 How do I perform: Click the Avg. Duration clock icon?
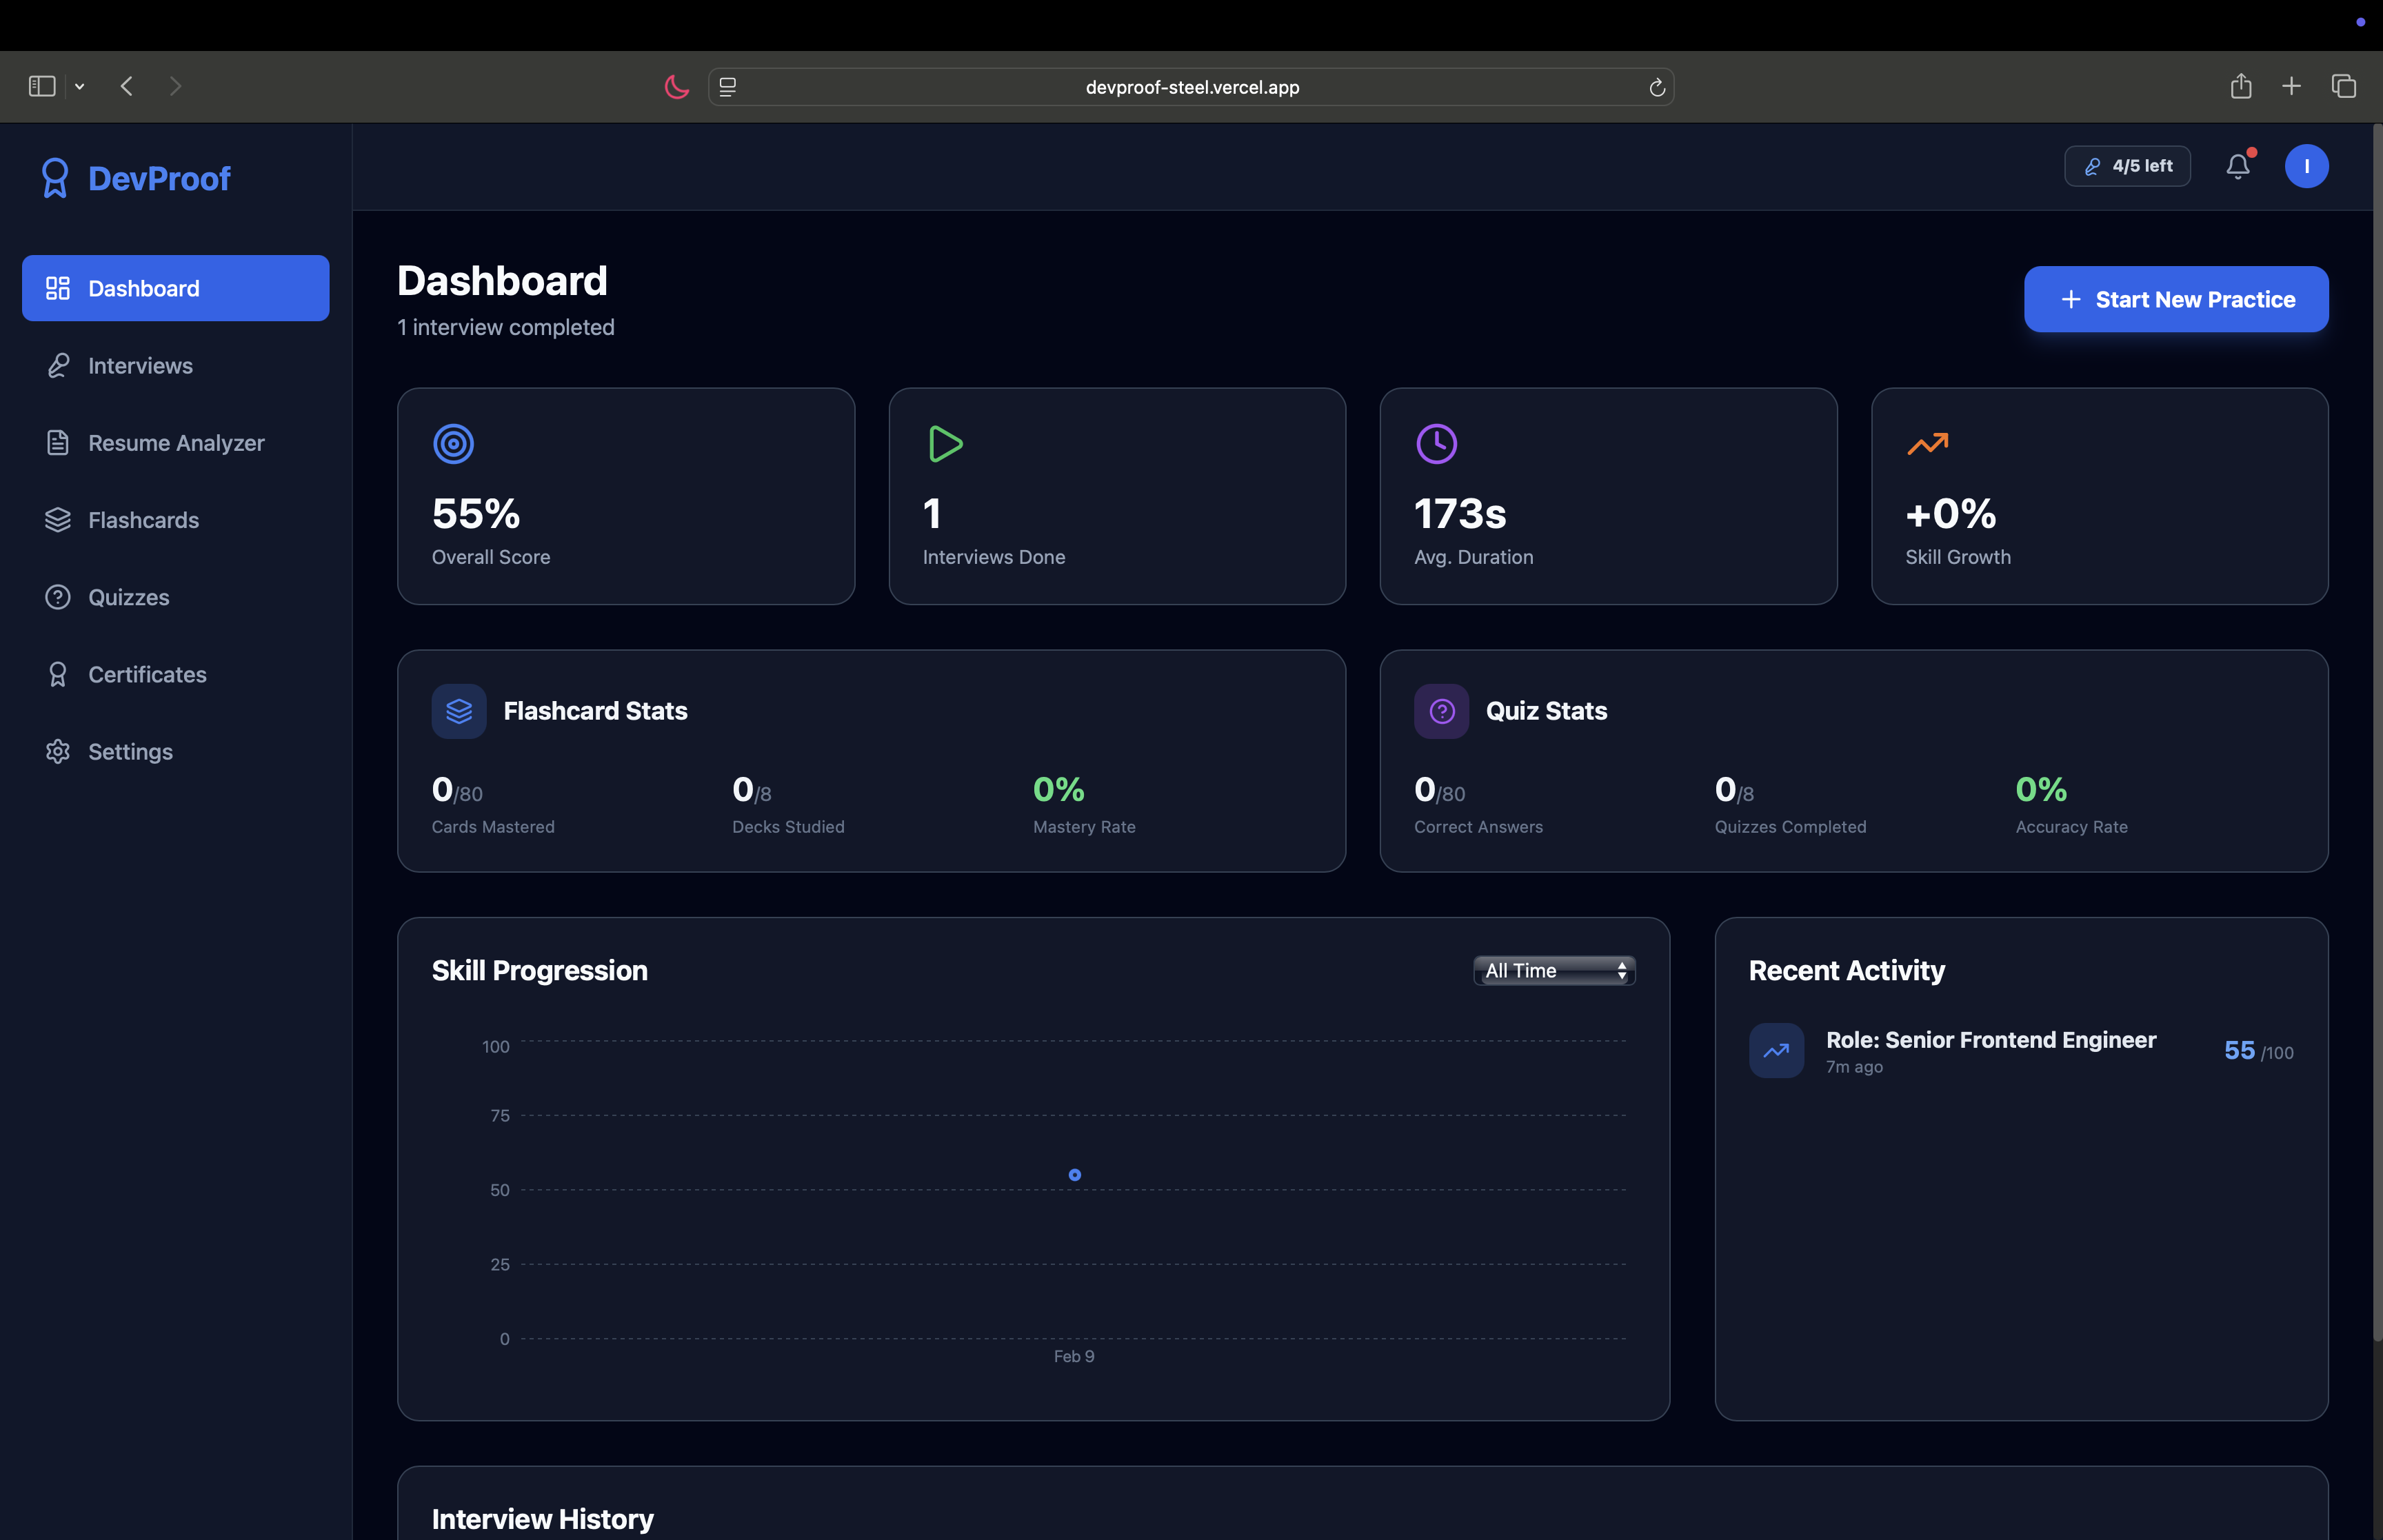pos(1436,444)
